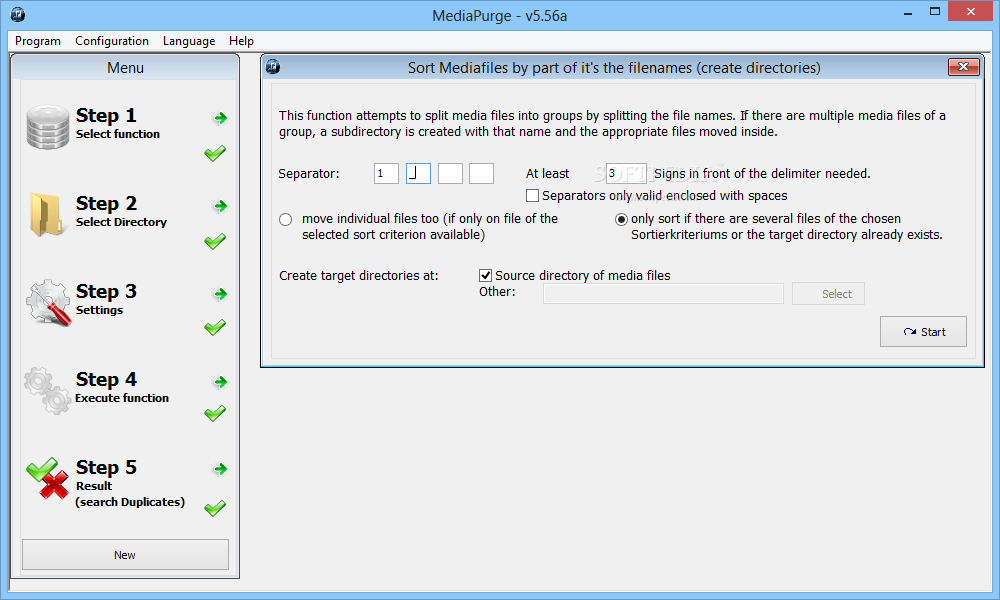Click the New button in Menu panel

126,555
